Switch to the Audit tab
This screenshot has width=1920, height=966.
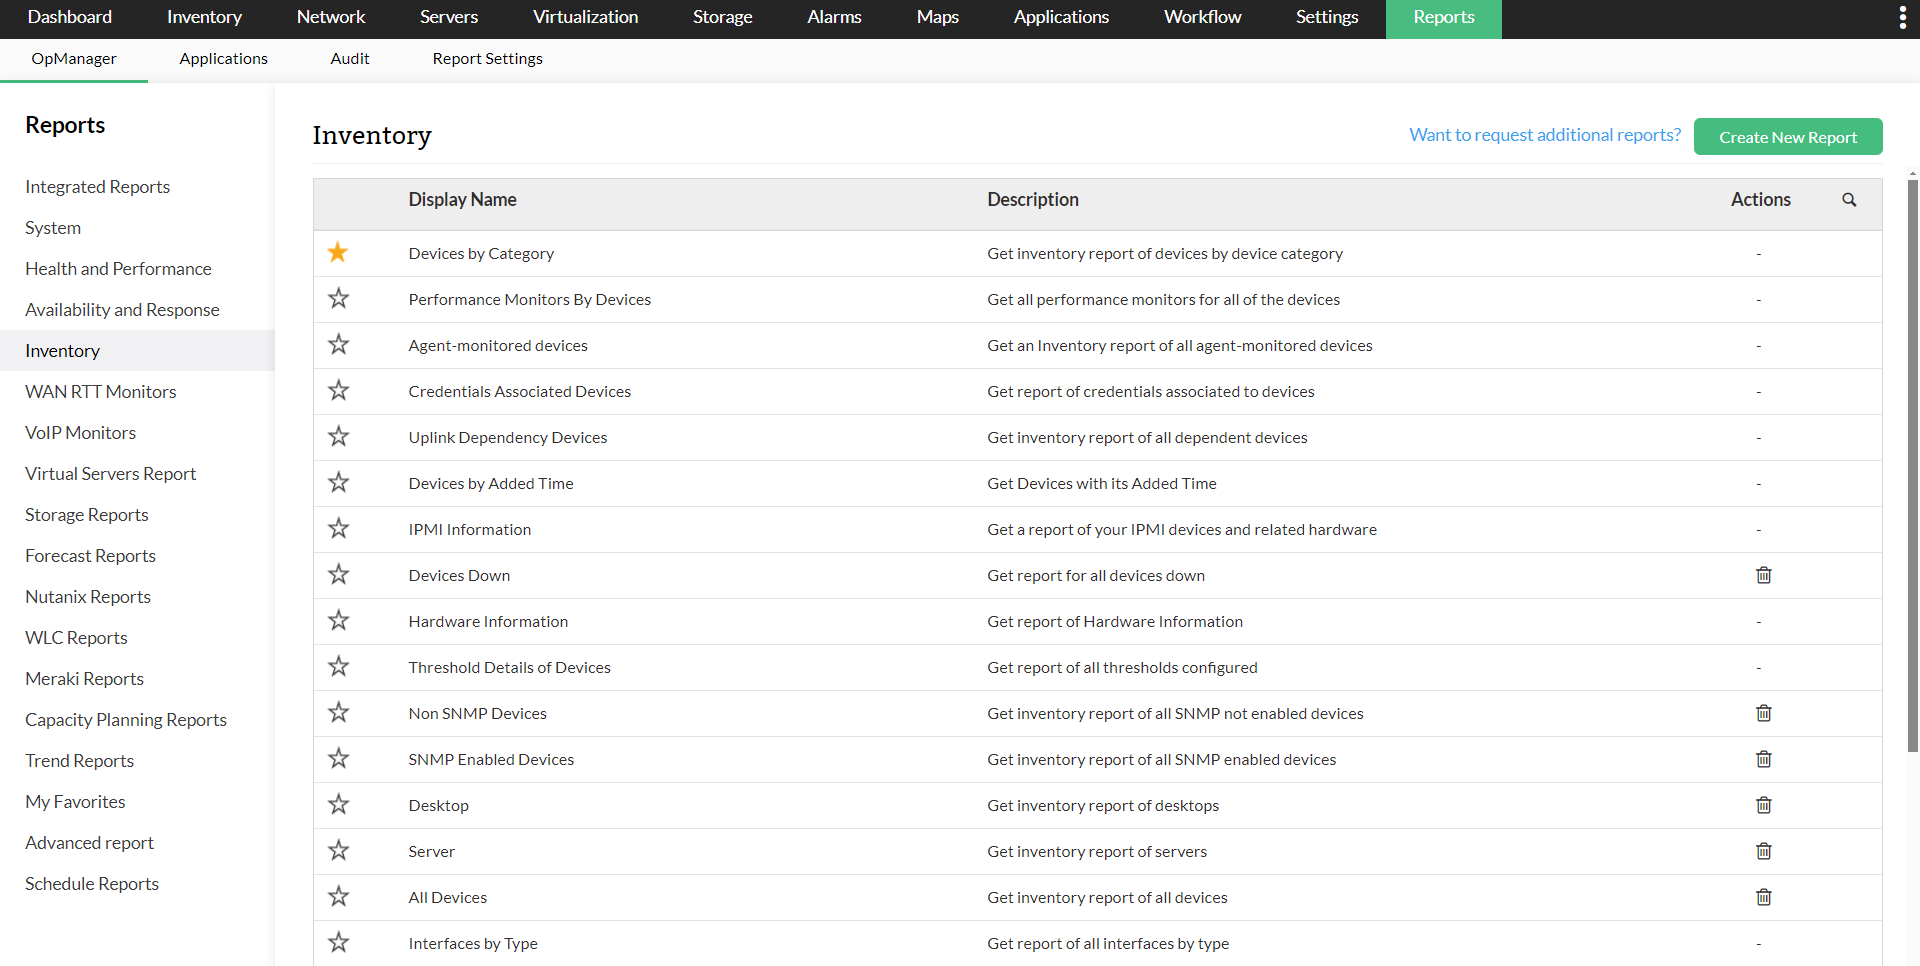[350, 58]
